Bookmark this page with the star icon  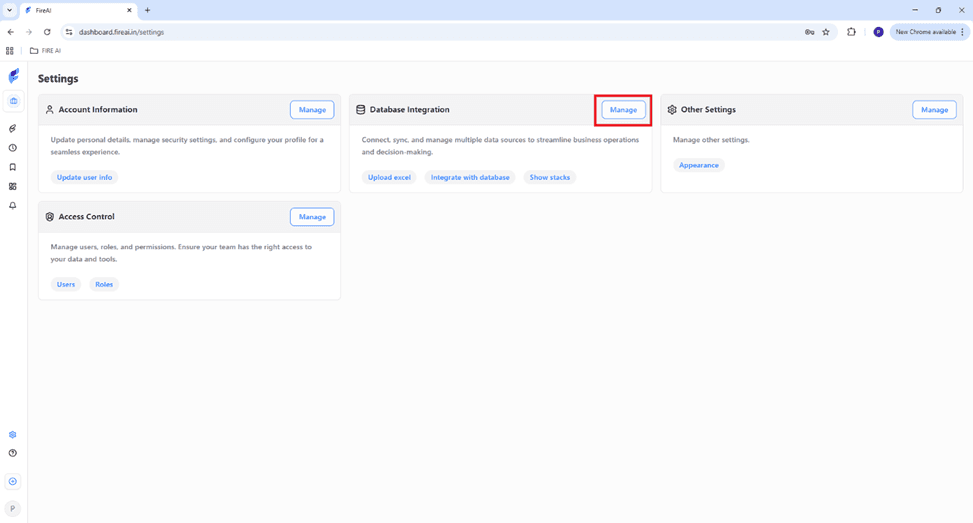pos(826,32)
